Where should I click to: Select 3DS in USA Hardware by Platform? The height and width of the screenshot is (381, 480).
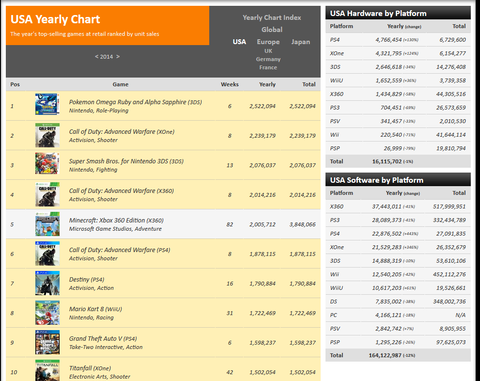click(335, 67)
